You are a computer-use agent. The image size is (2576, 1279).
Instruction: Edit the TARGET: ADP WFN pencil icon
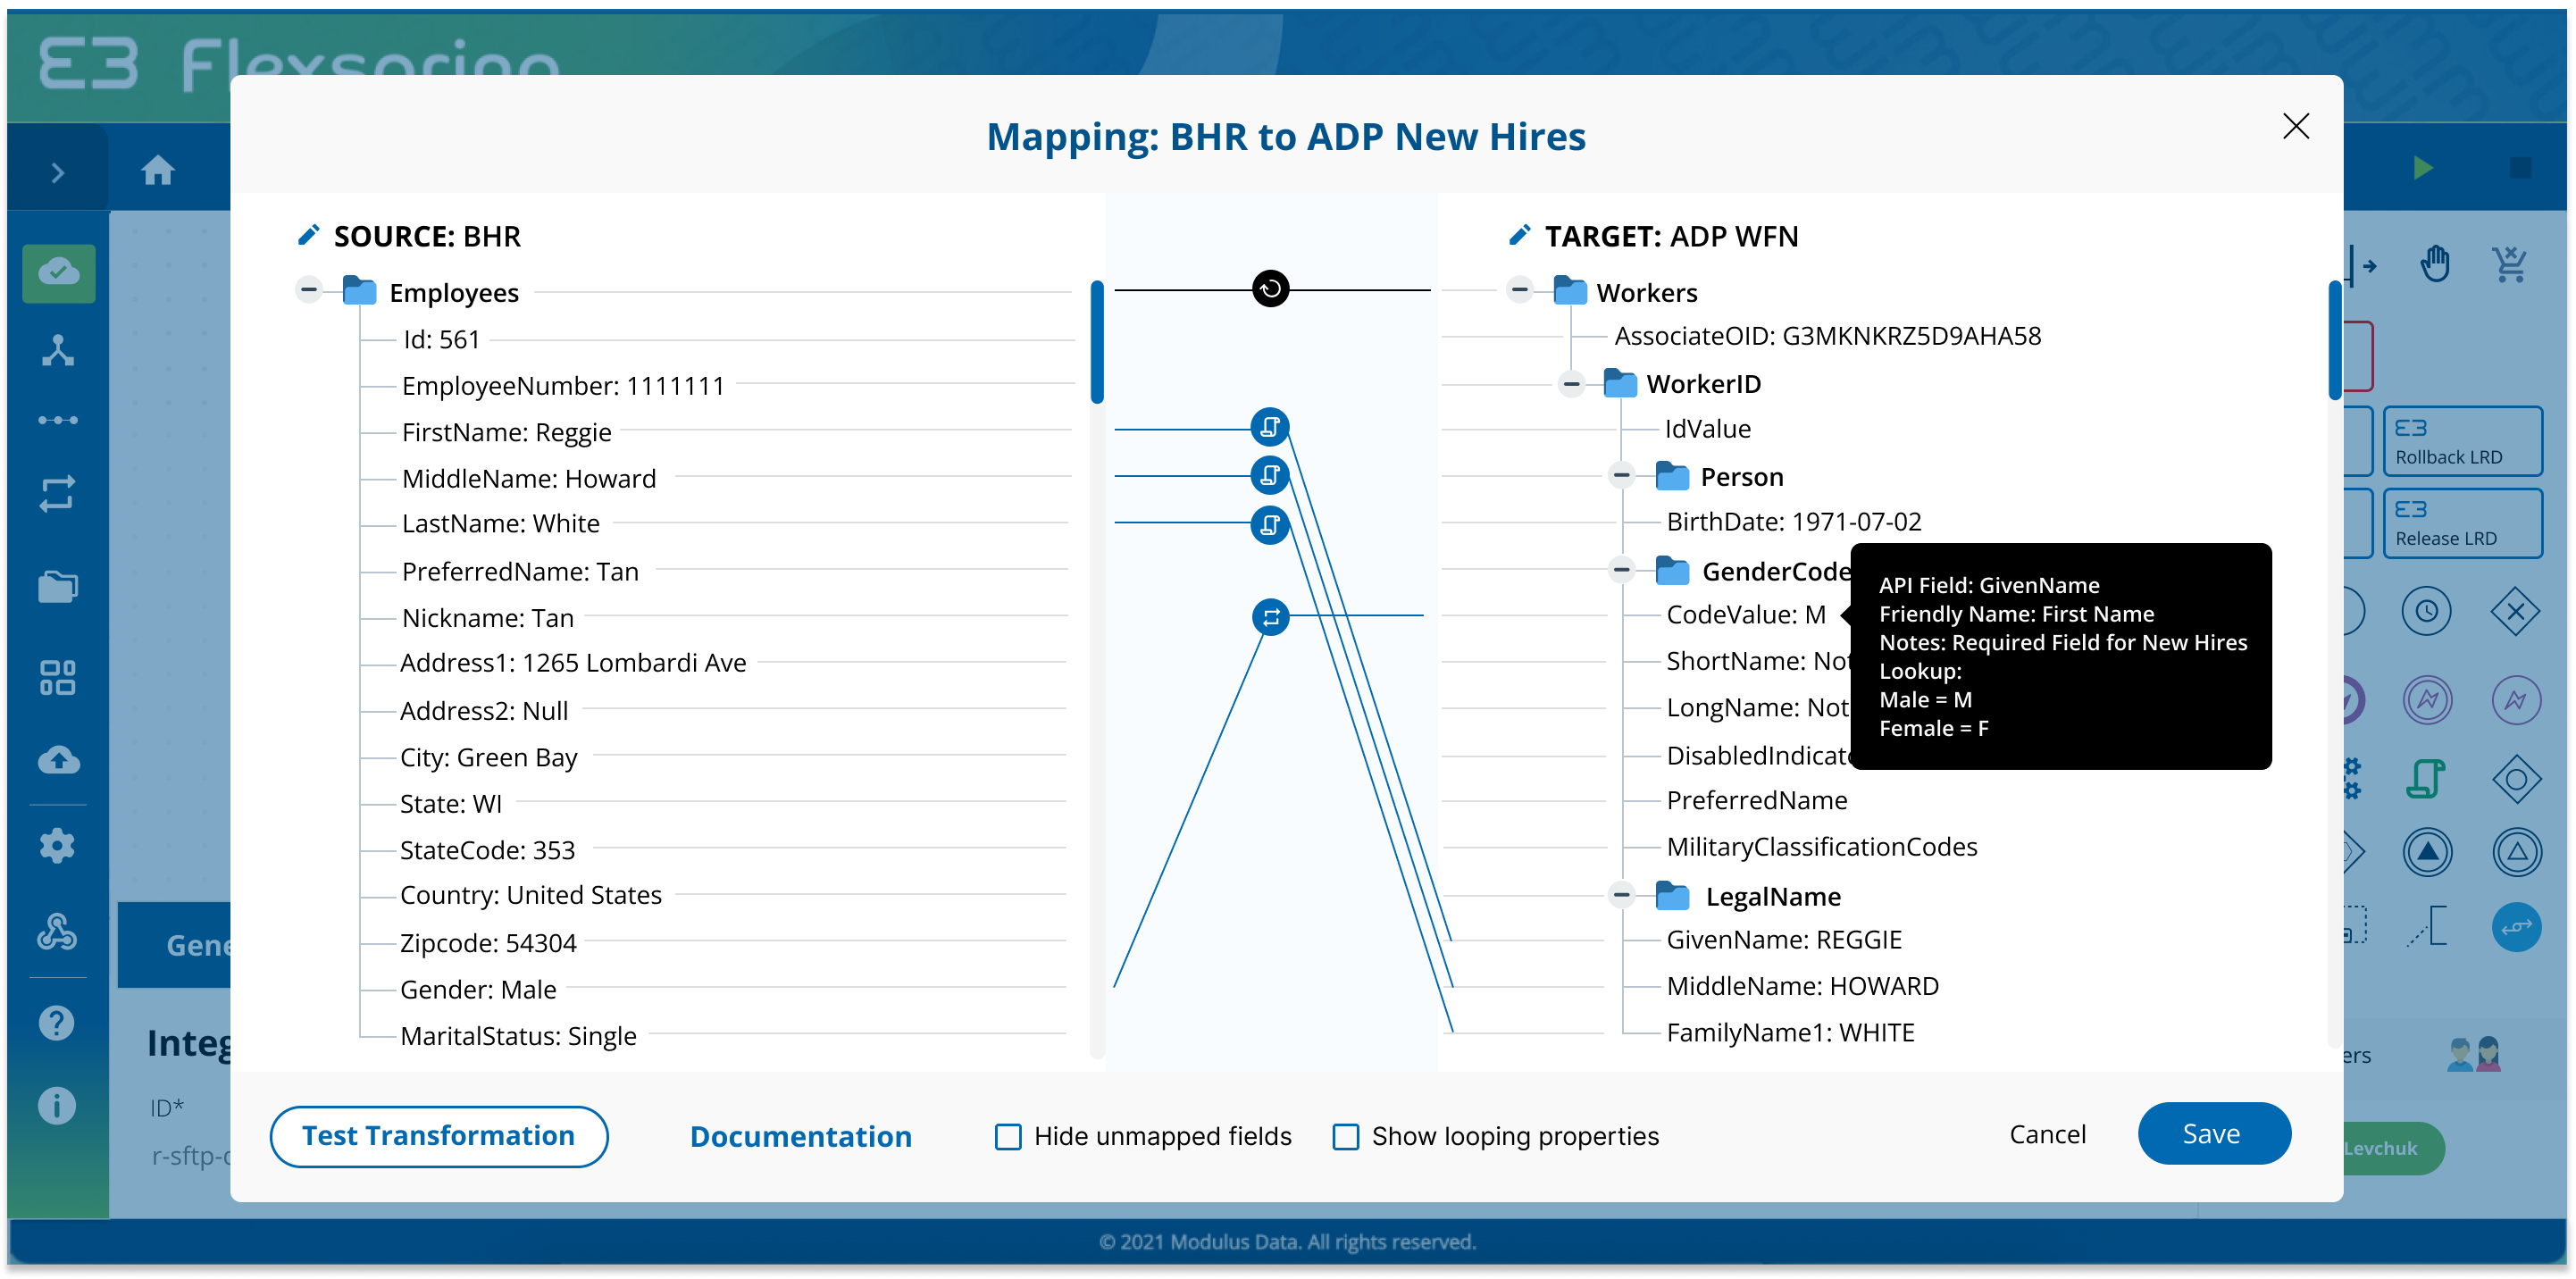[1520, 235]
